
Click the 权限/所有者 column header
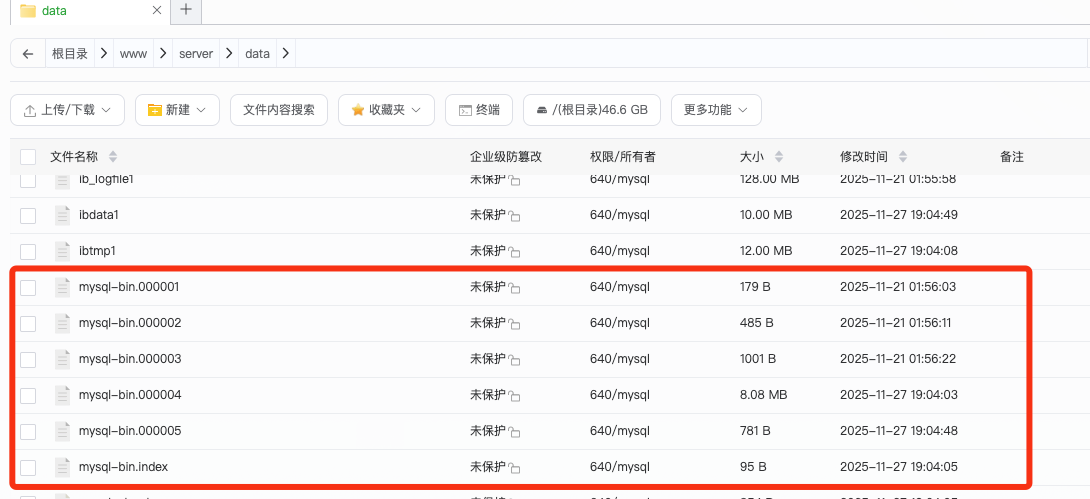pos(622,156)
